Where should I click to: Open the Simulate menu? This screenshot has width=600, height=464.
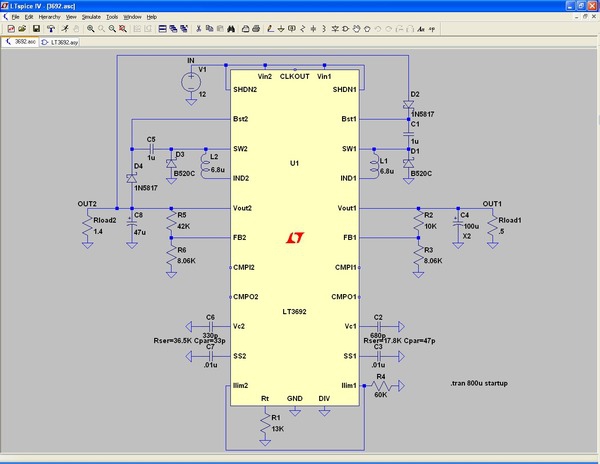coord(90,17)
